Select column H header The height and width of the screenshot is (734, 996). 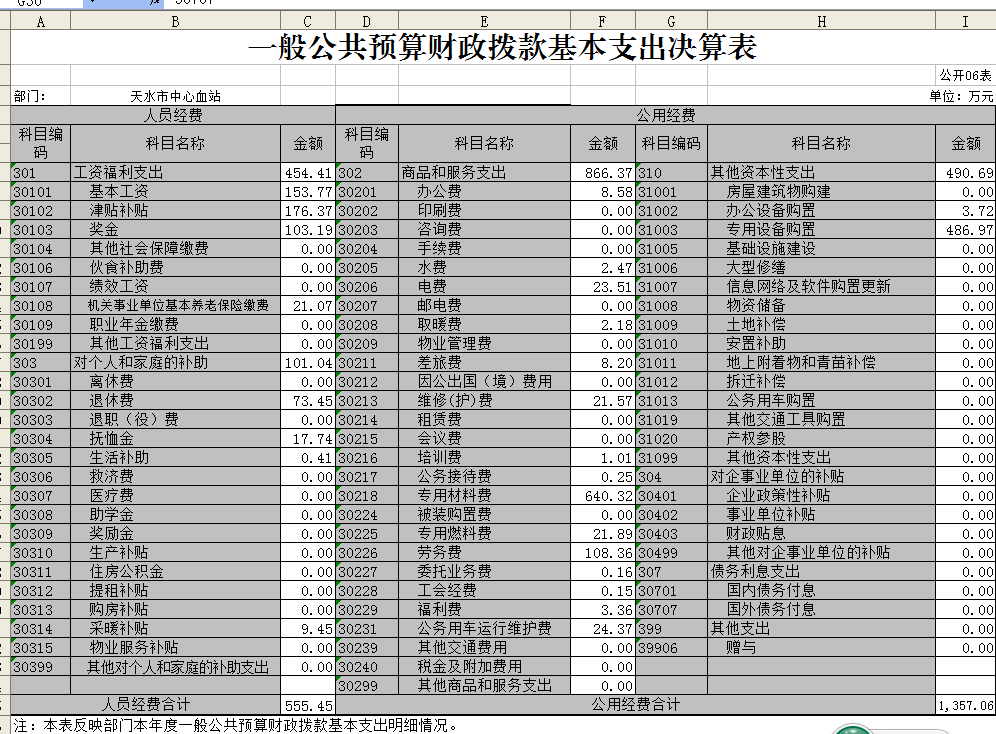click(x=820, y=21)
